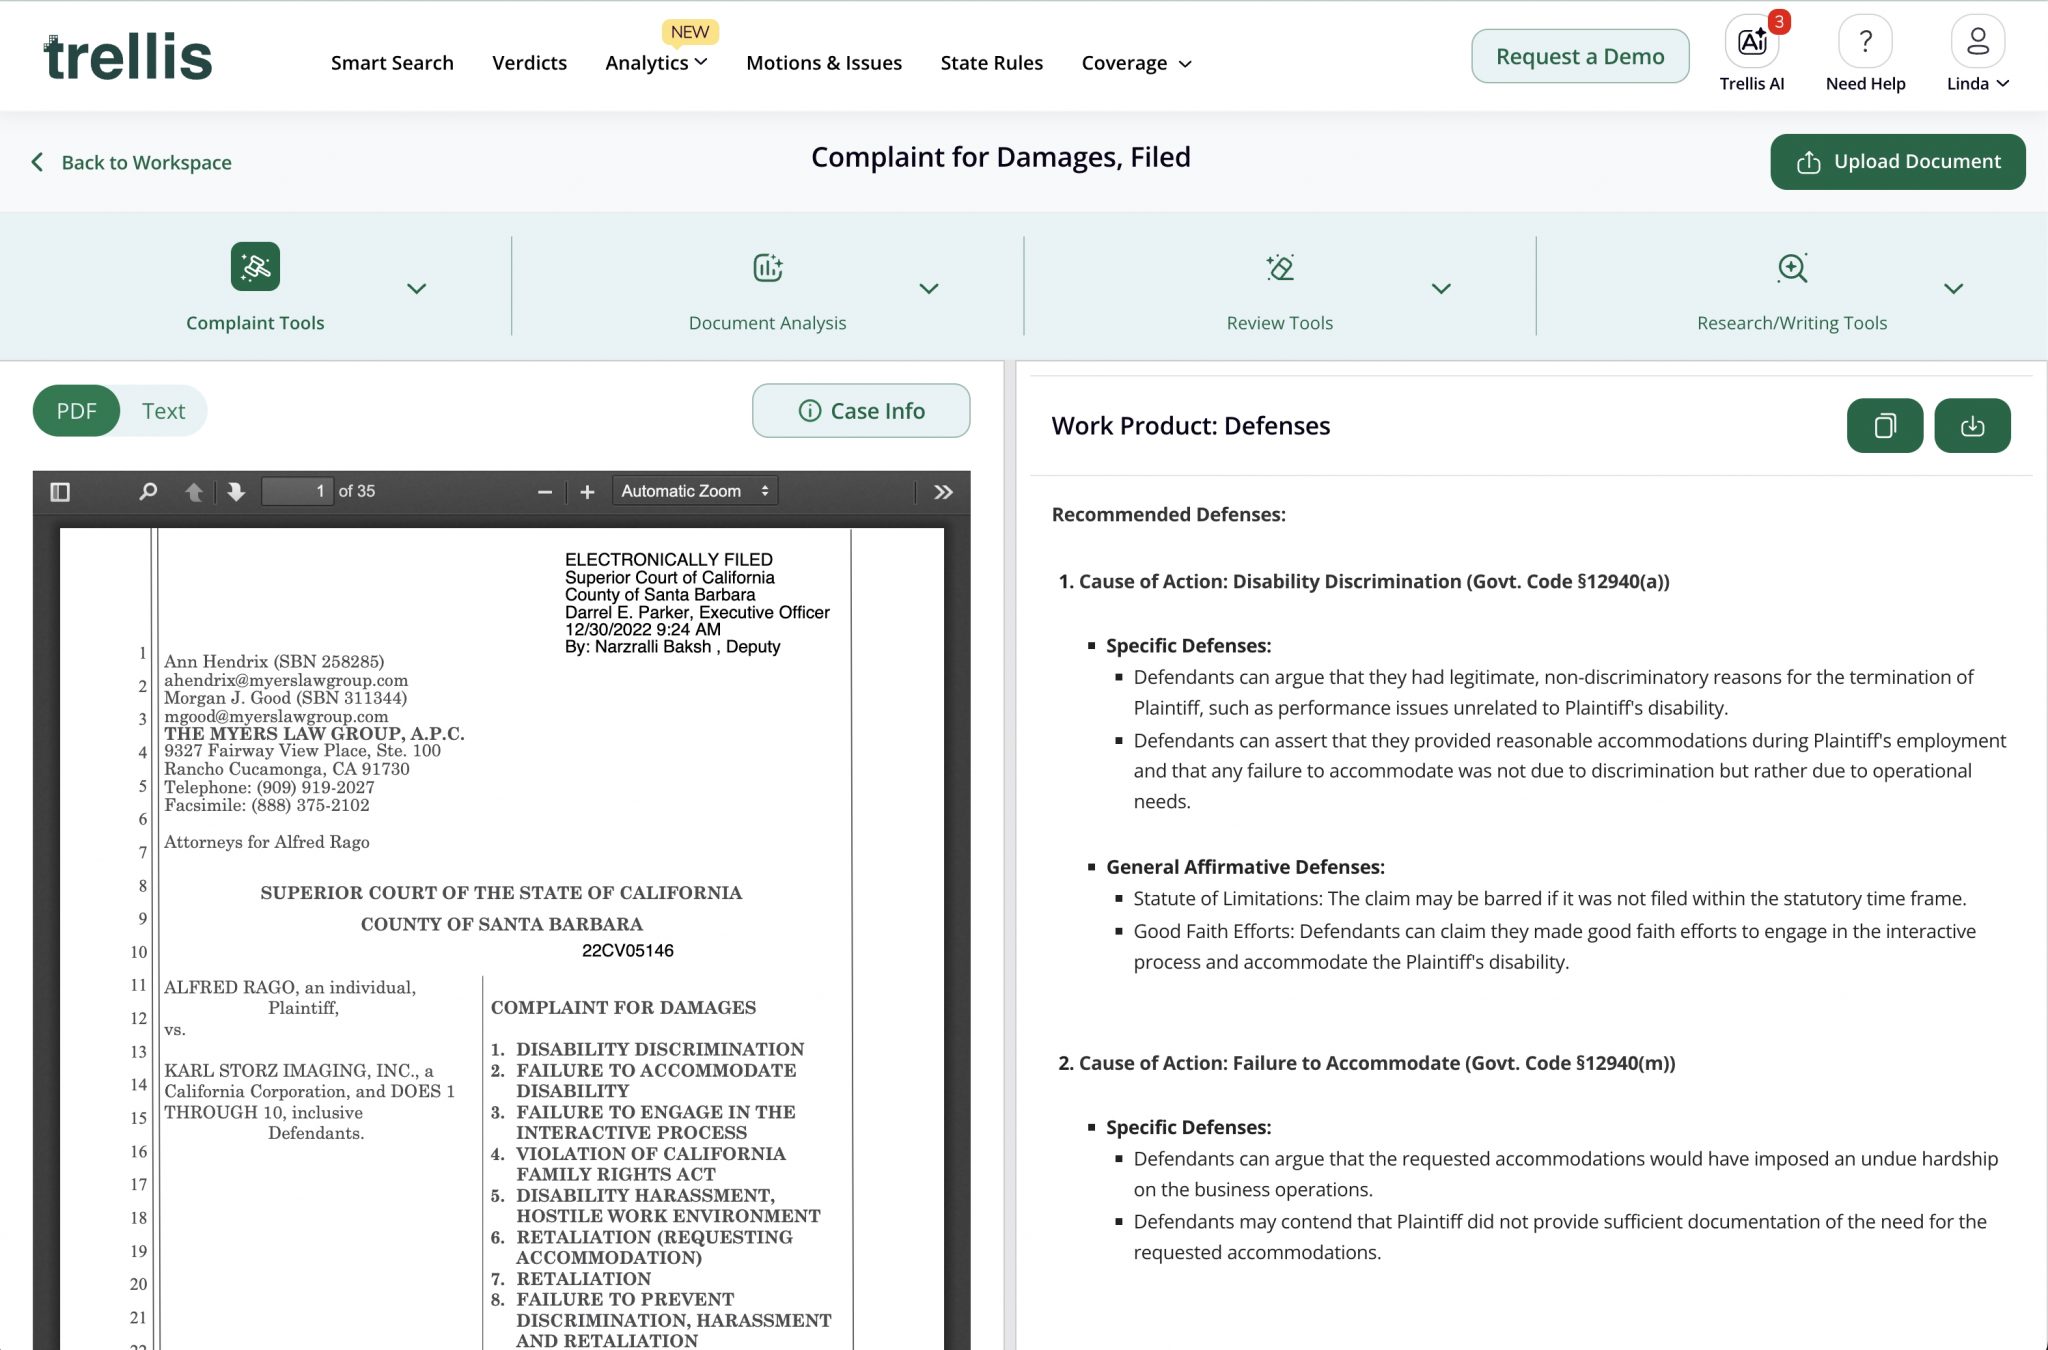Open PDF viewer more tools menu

pos(943,492)
